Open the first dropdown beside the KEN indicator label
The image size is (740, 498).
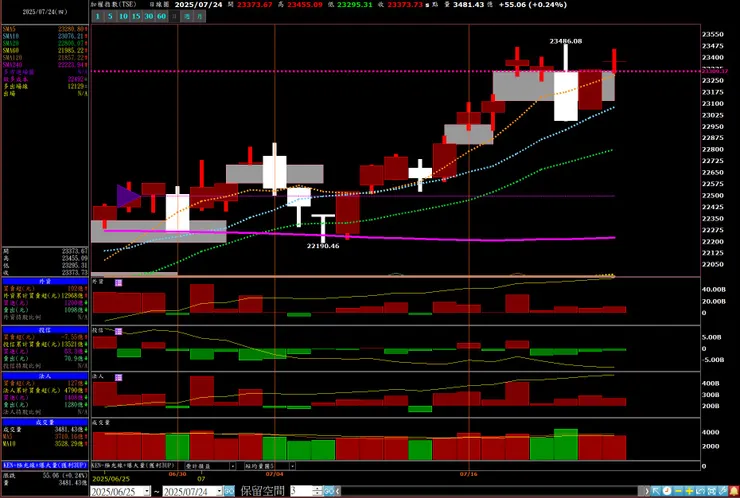(x=232, y=466)
